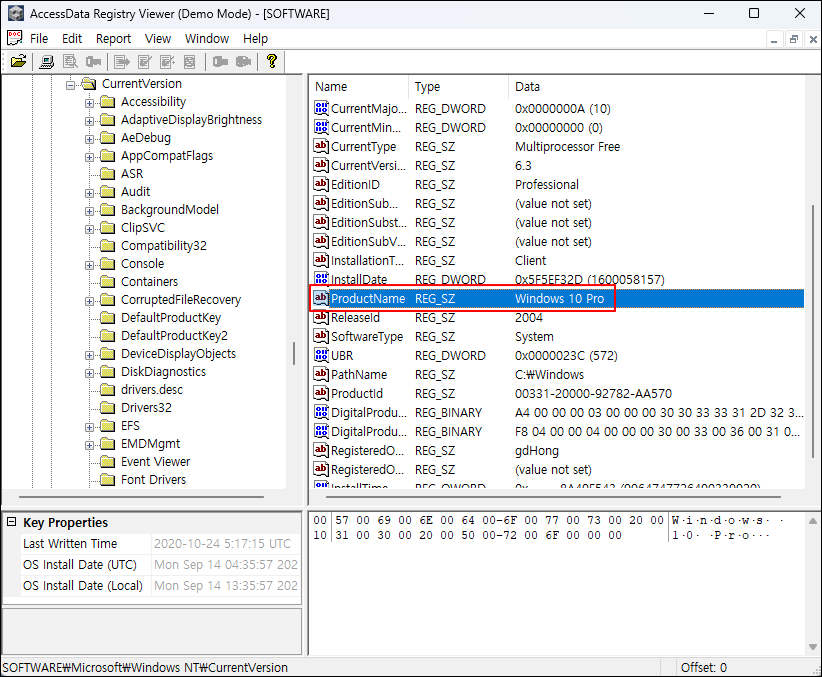Sort by the Data column header
This screenshot has height=677, width=822.
point(656,87)
